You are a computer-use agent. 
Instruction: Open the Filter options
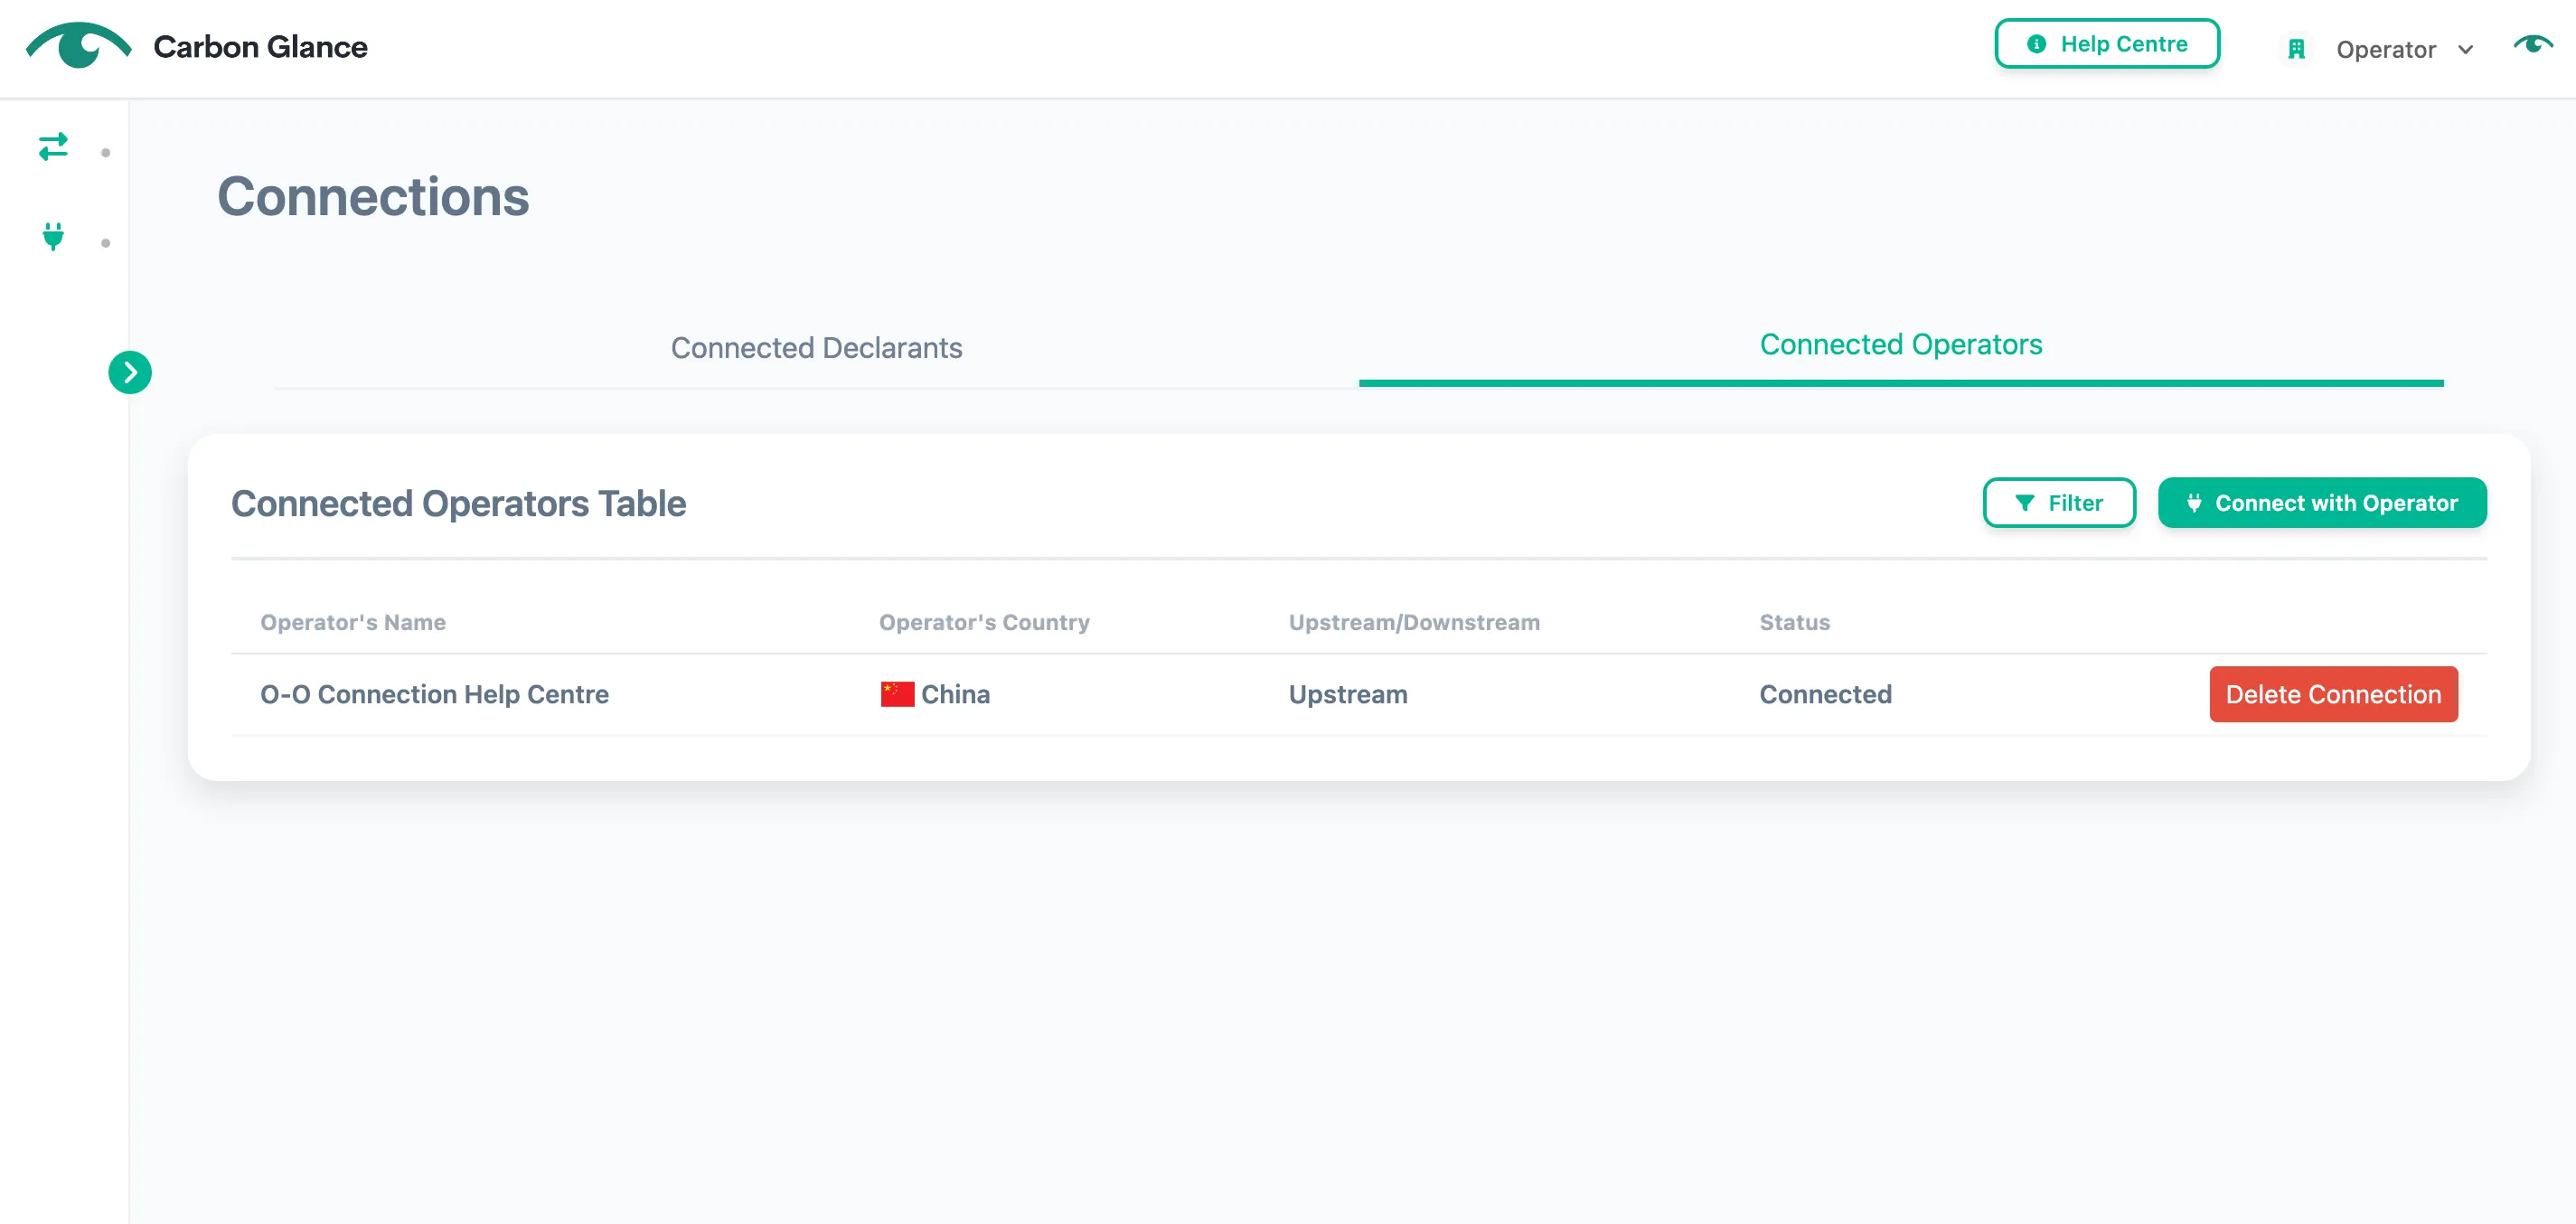[x=2059, y=503]
